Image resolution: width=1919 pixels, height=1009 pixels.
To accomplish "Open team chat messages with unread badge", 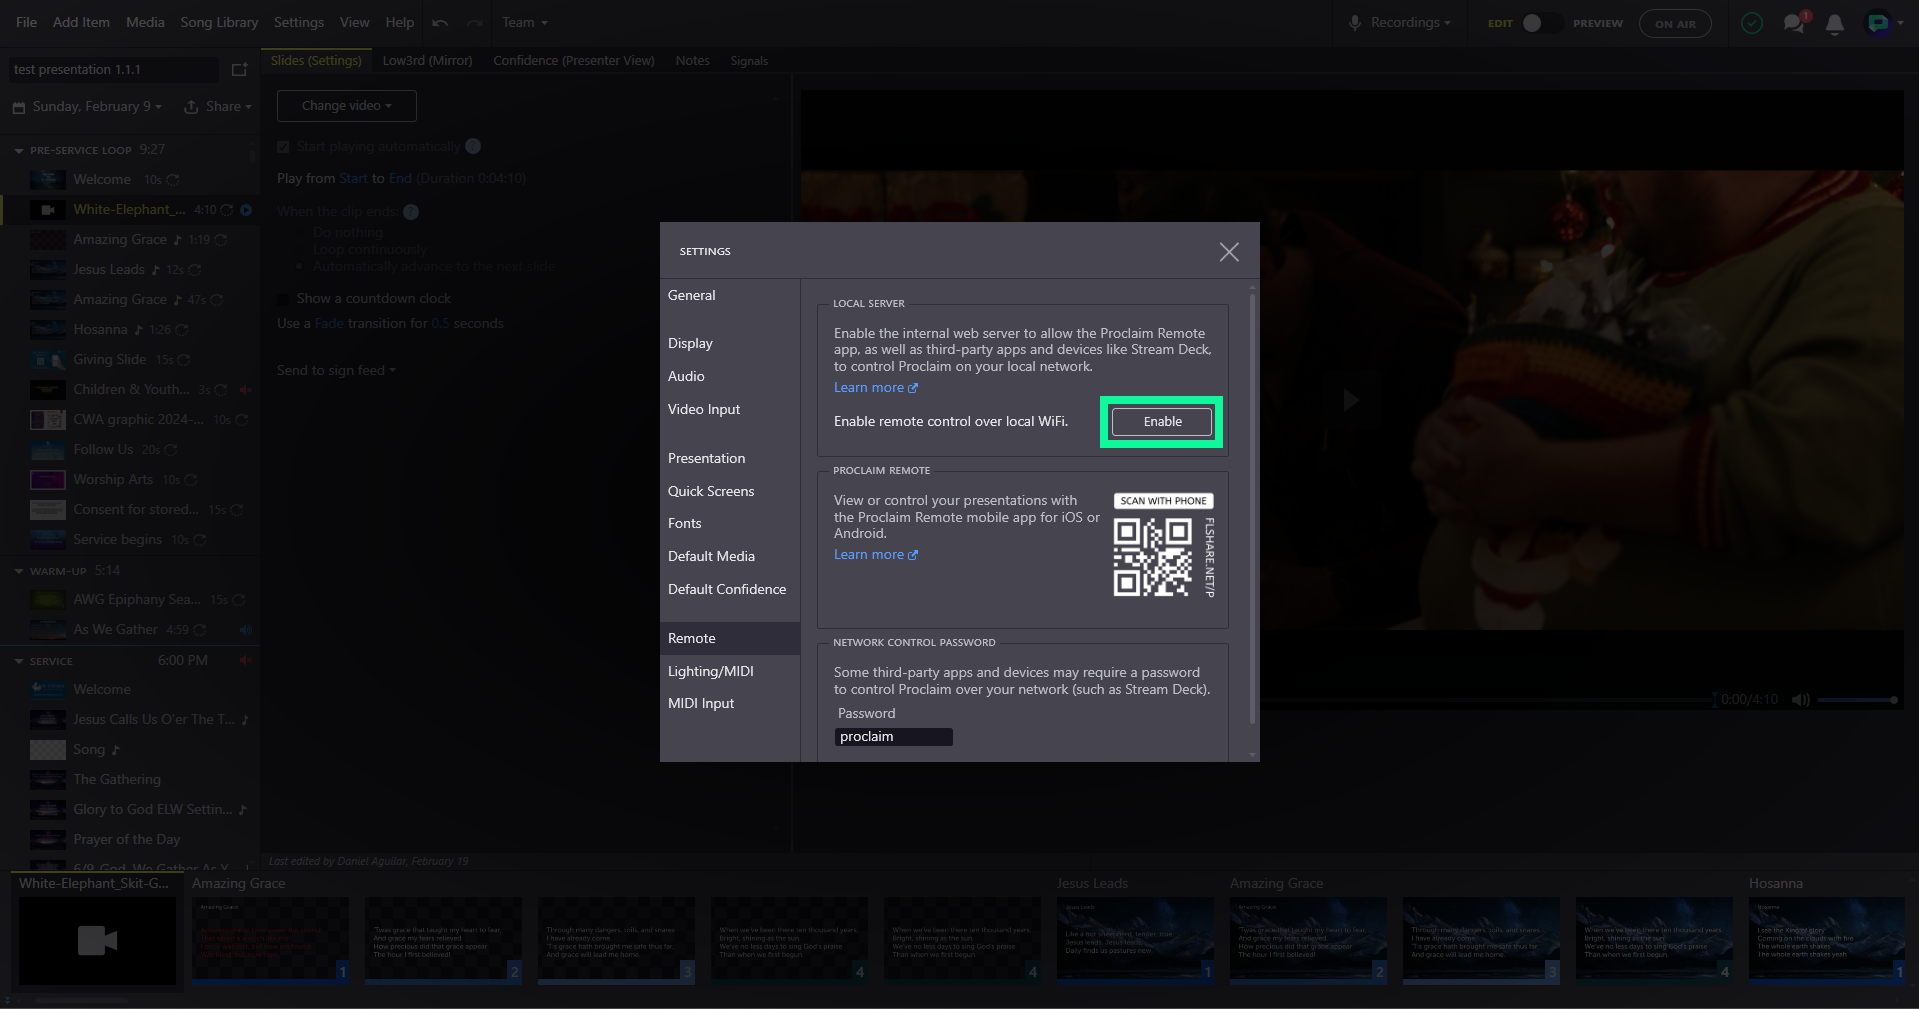I will [x=1794, y=23].
